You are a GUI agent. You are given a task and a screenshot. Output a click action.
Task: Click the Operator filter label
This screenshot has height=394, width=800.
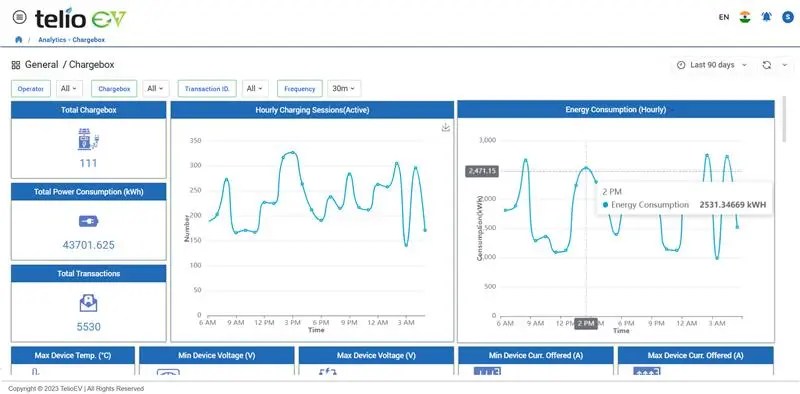31,89
